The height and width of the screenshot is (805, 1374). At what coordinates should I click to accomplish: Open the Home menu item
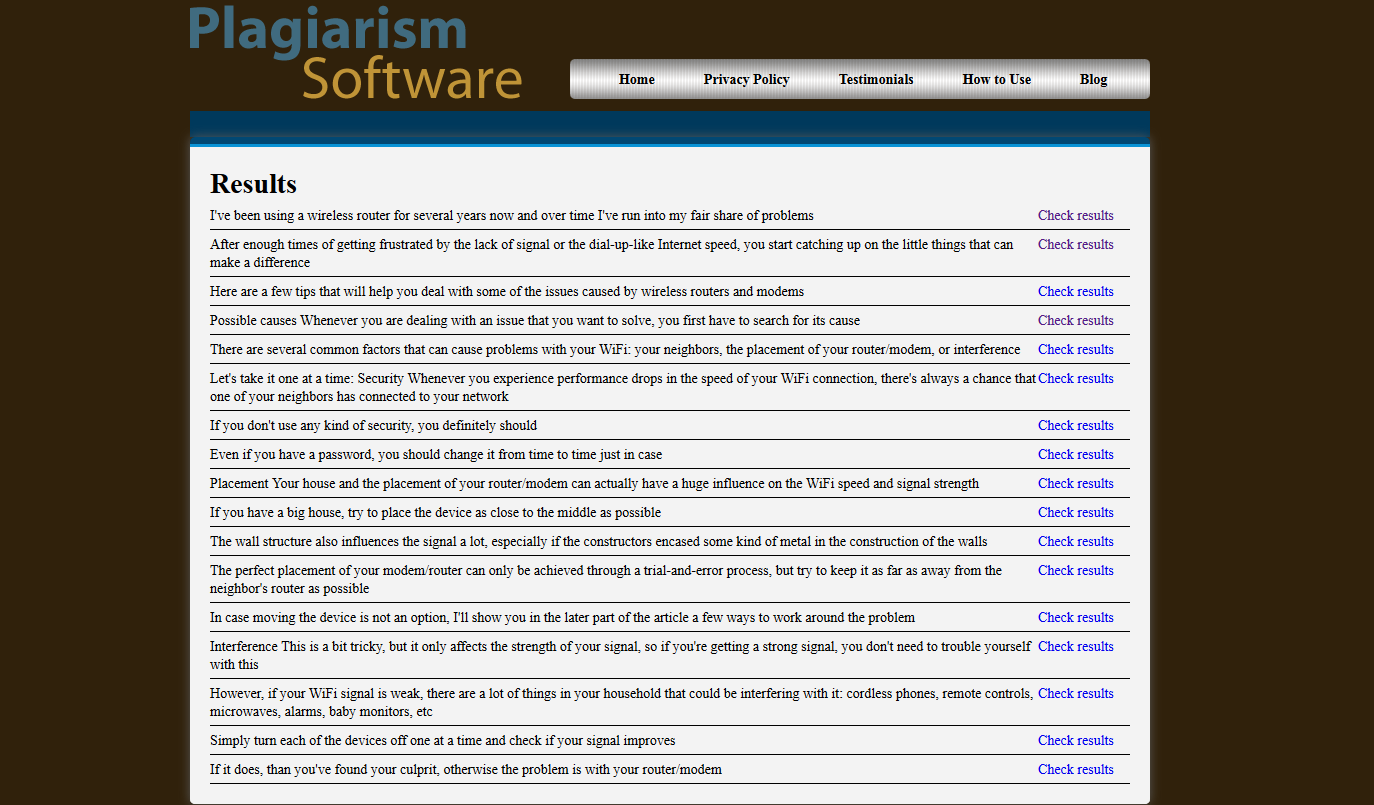coord(637,80)
